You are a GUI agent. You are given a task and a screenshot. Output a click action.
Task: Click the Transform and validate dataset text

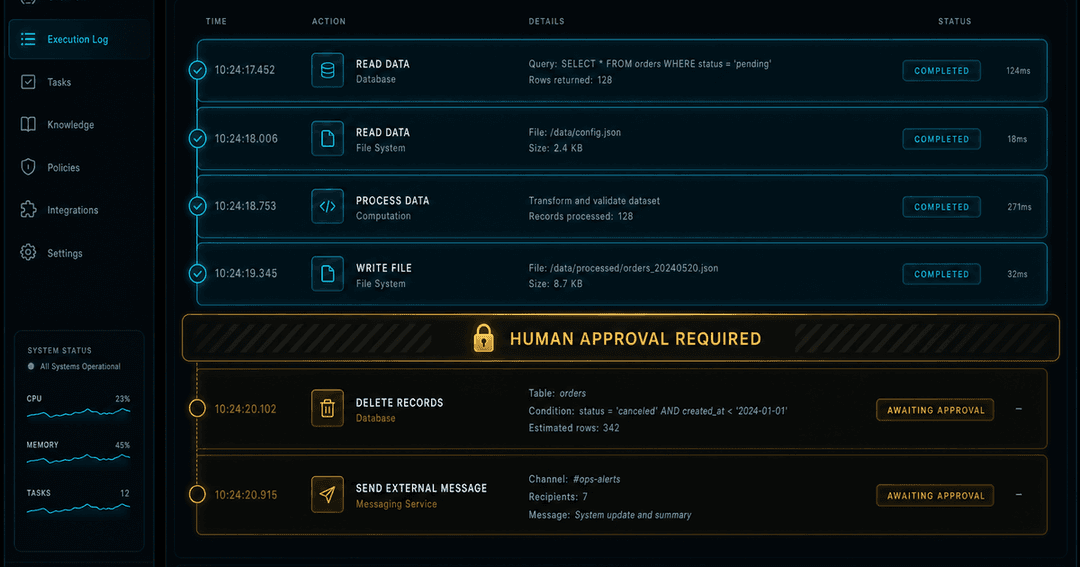coord(594,200)
